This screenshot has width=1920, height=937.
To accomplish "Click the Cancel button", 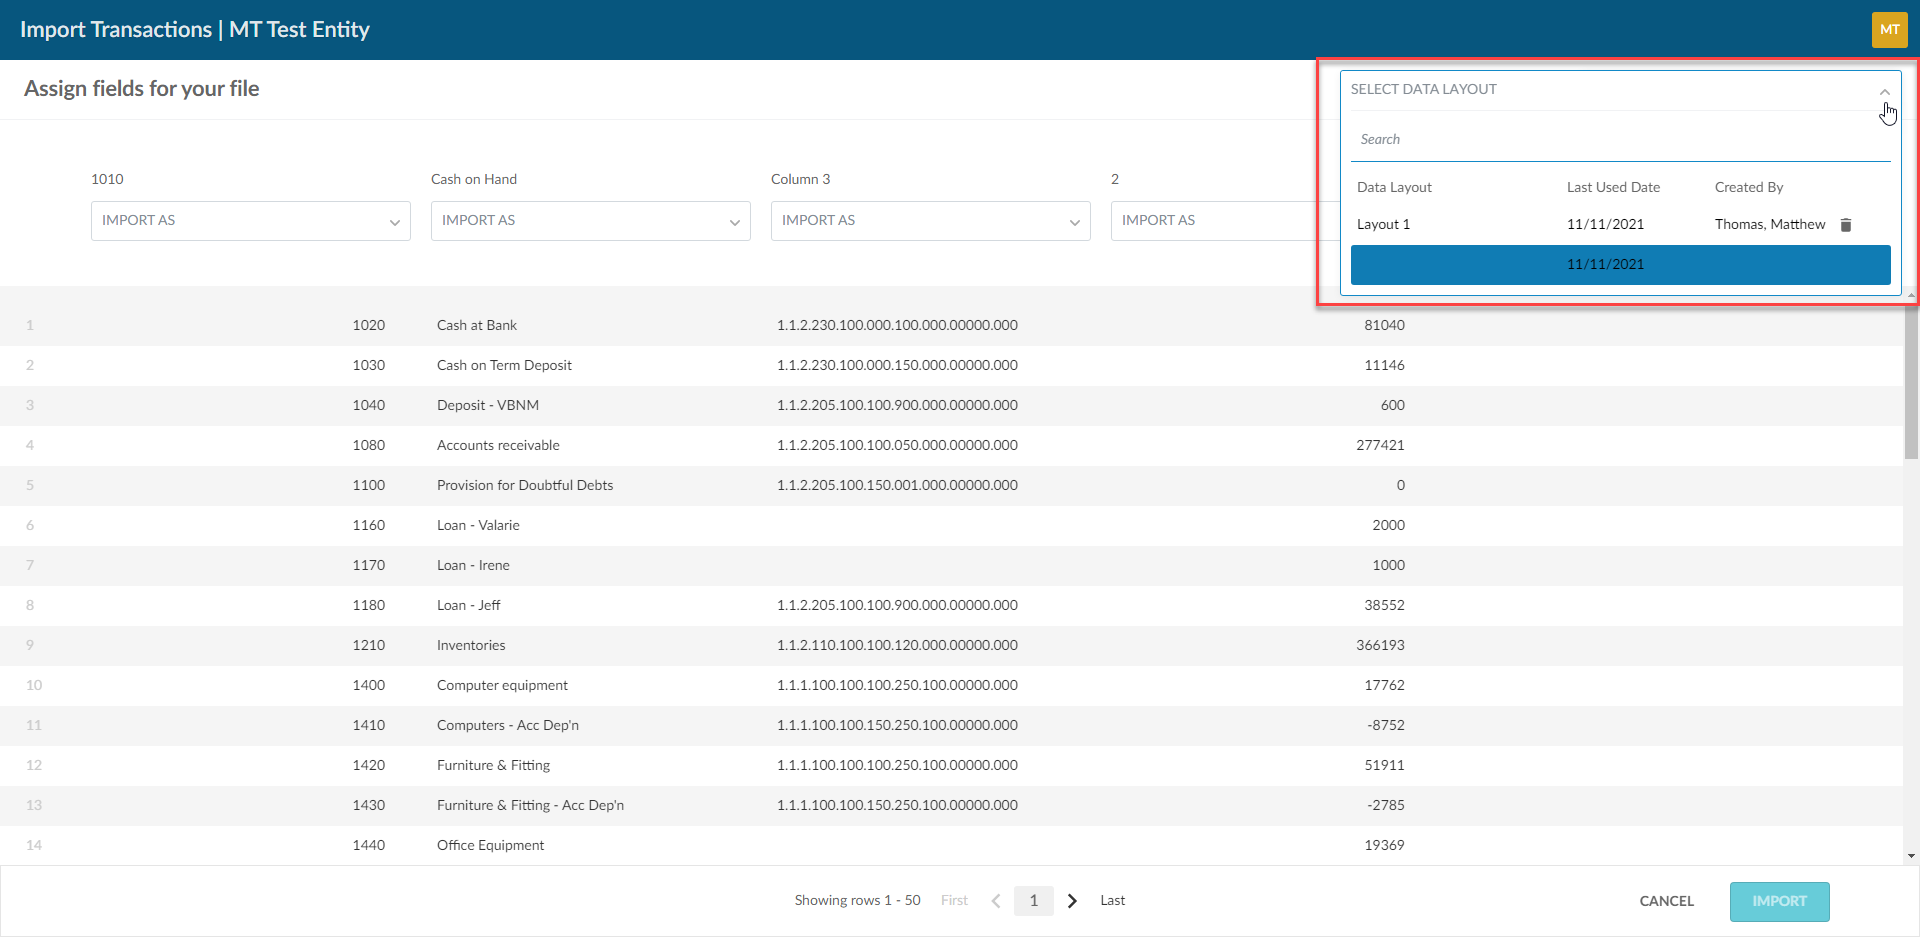I will coord(1667,901).
